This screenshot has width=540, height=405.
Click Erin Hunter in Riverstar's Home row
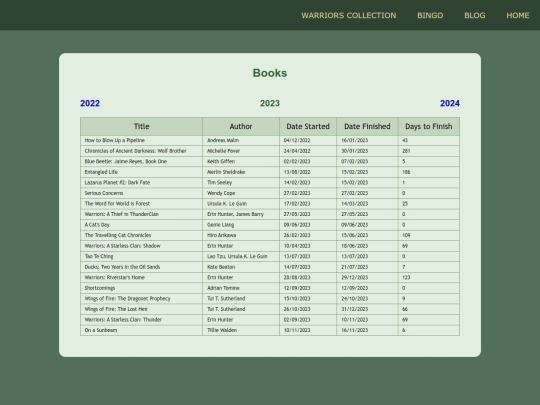tap(220, 278)
